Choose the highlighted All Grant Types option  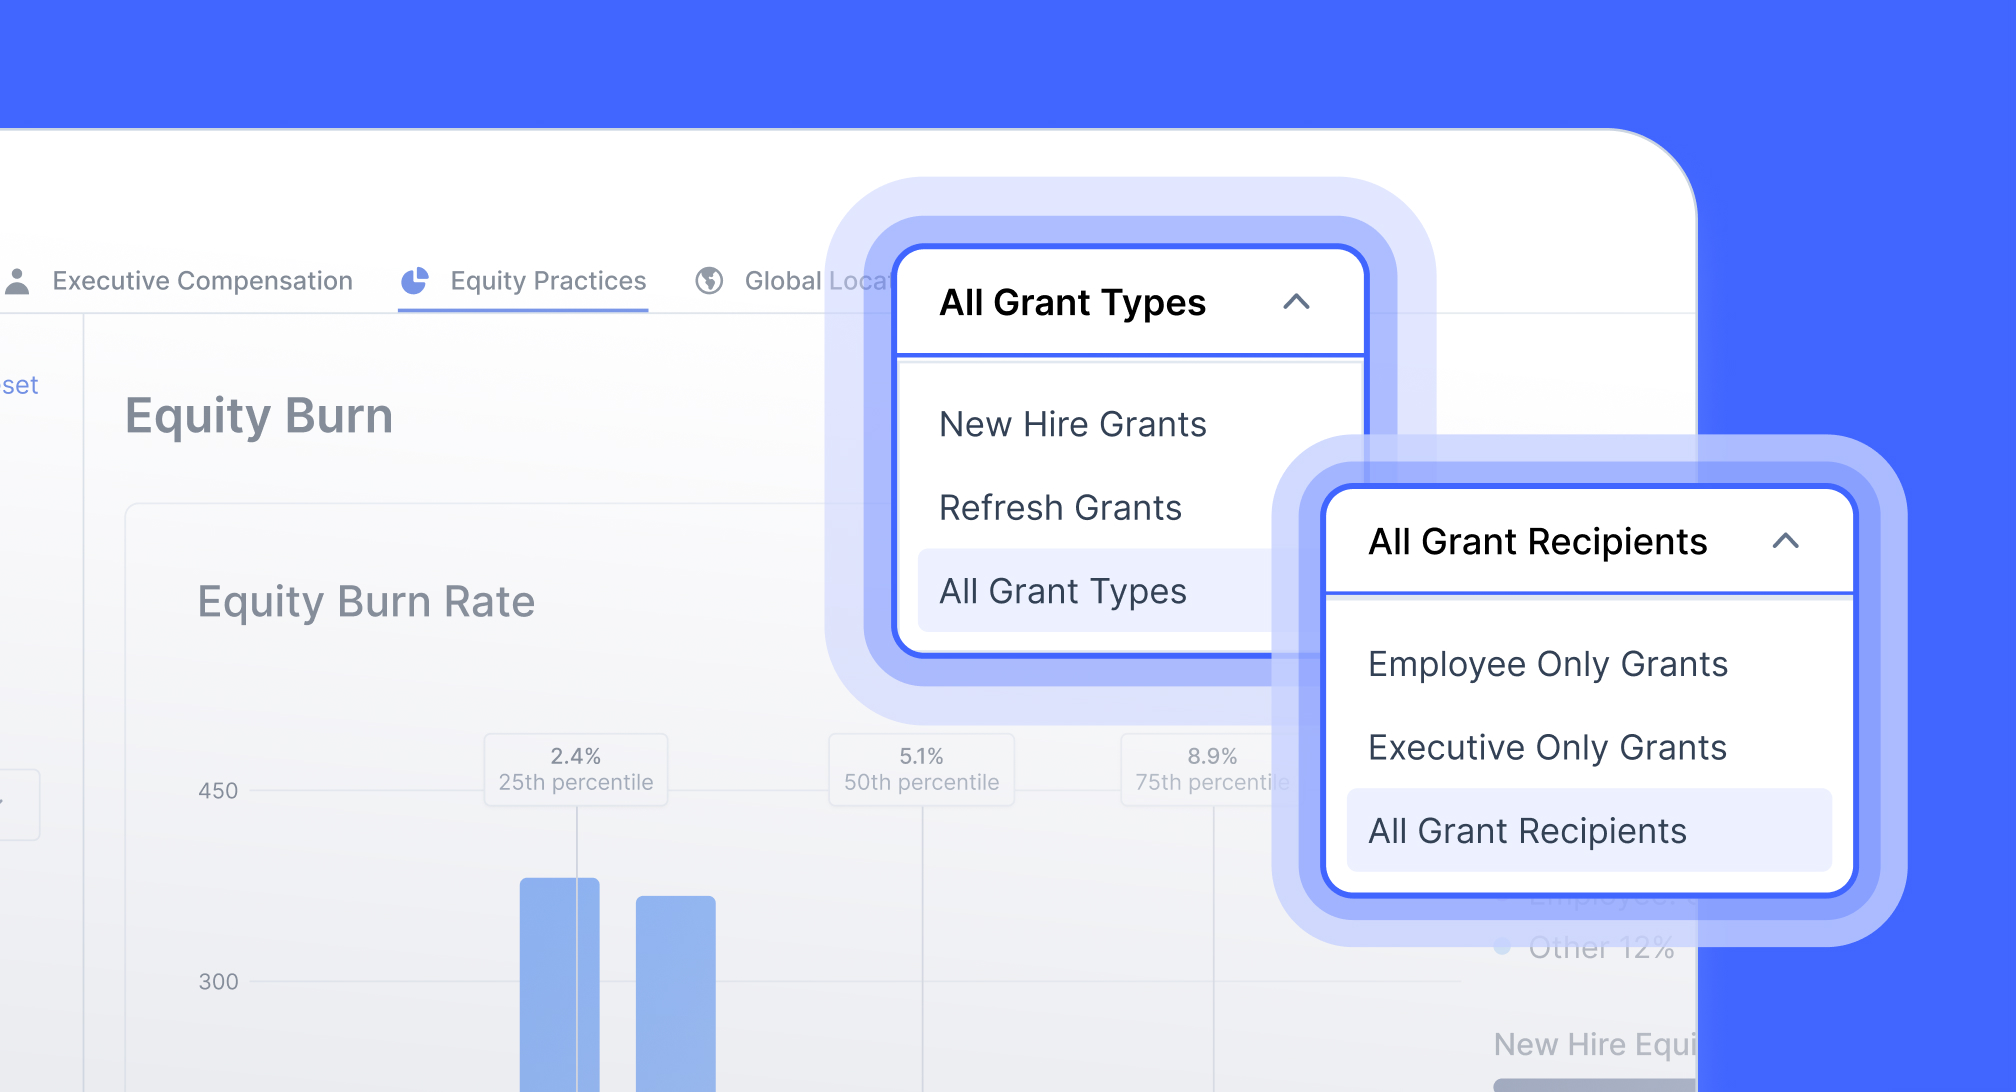(1062, 591)
